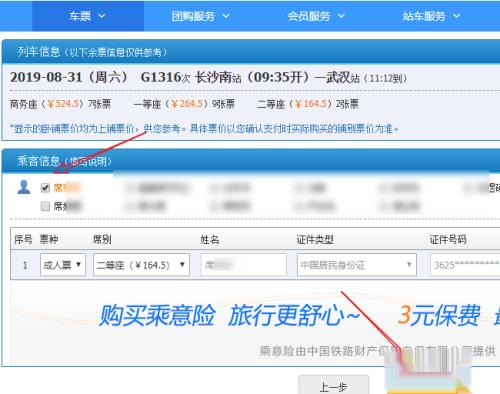The width and height of the screenshot is (500, 394).
Task: Open the 中国居民身份证 ID type dropdown
Action: tap(357, 265)
